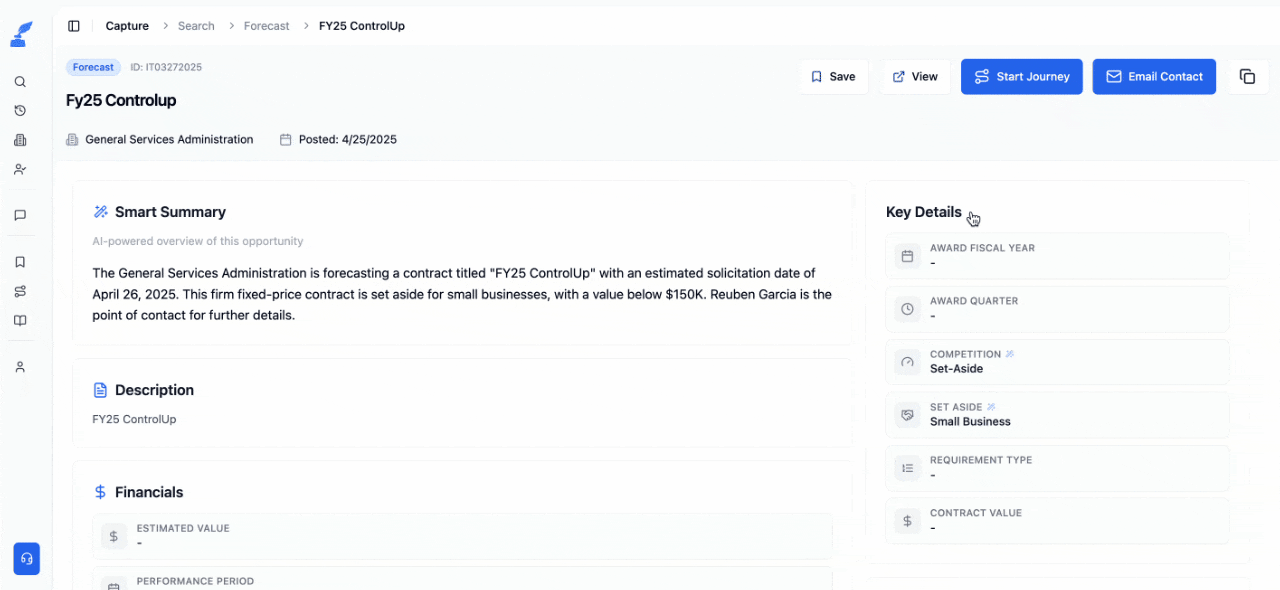Toggle the sidebar collapse panel control

tap(73, 25)
